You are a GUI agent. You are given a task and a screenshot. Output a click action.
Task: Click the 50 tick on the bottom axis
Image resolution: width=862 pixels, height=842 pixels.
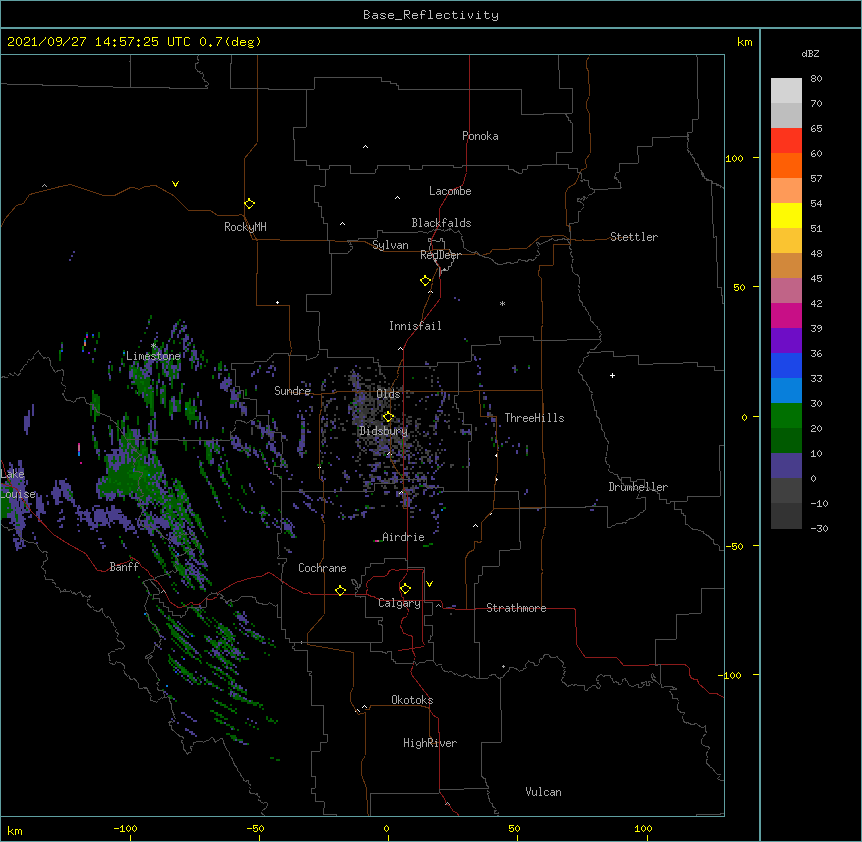[x=514, y=829]
